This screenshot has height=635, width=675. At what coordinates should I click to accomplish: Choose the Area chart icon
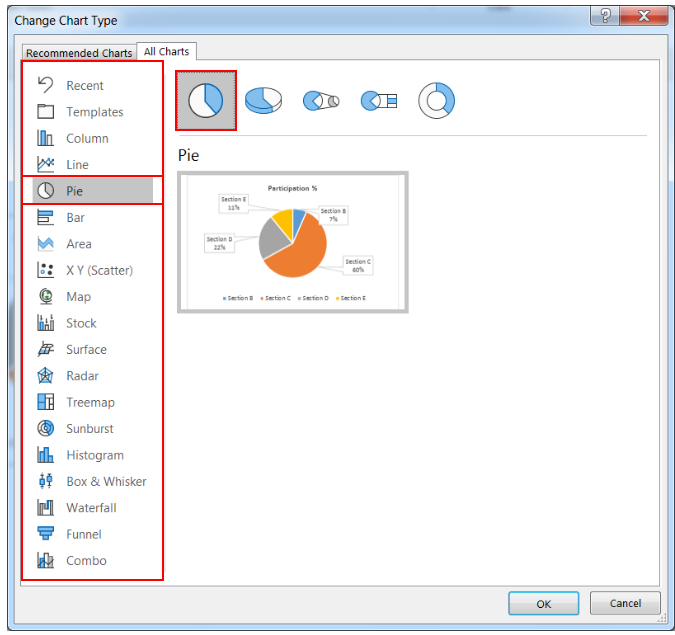coord(45,244)
